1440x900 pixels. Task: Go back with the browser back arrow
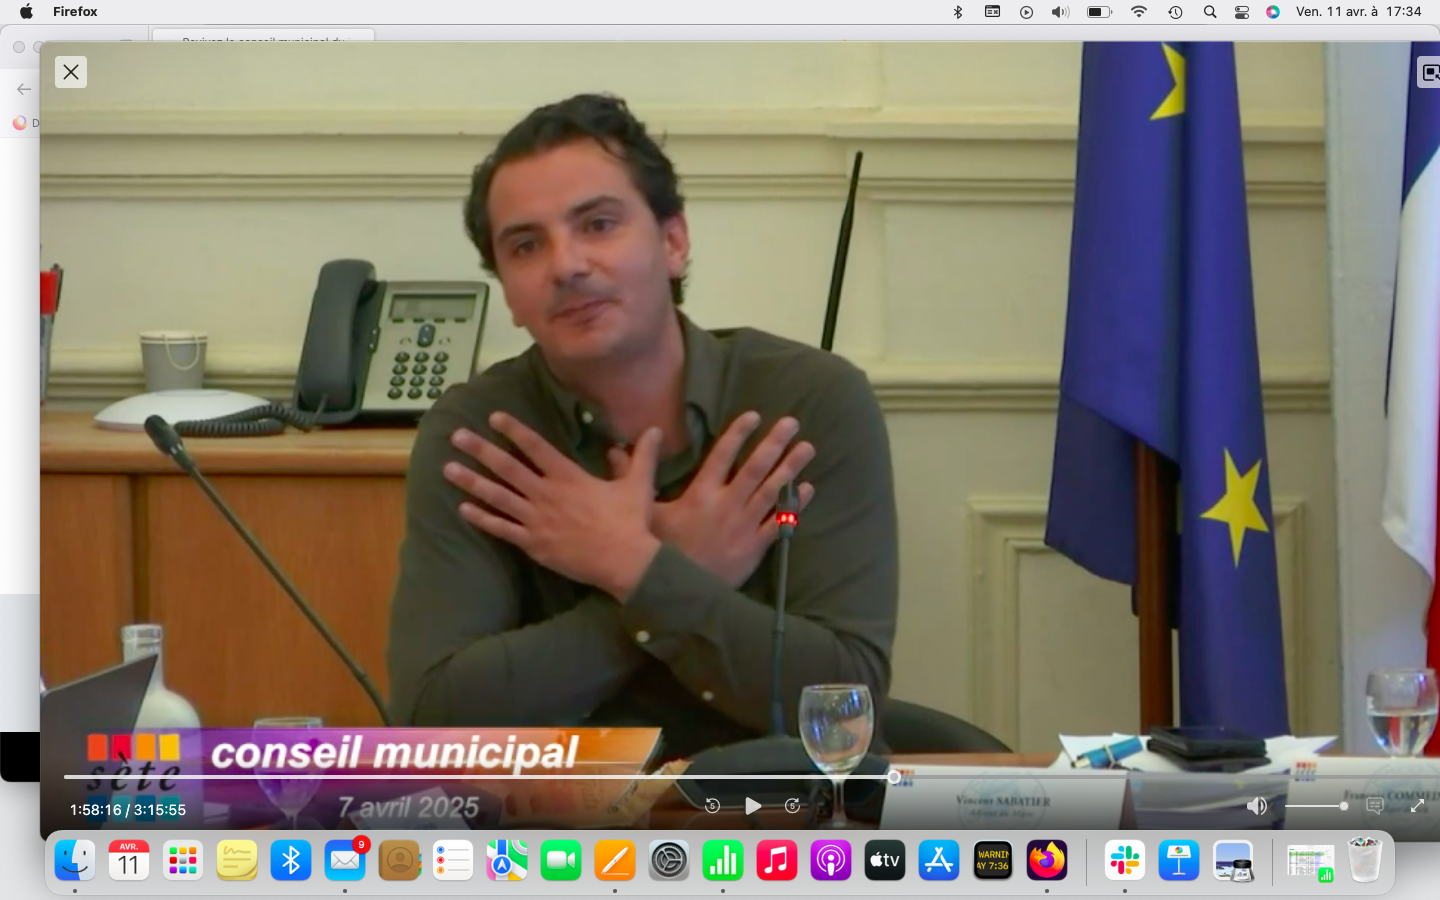coord(24,89)
